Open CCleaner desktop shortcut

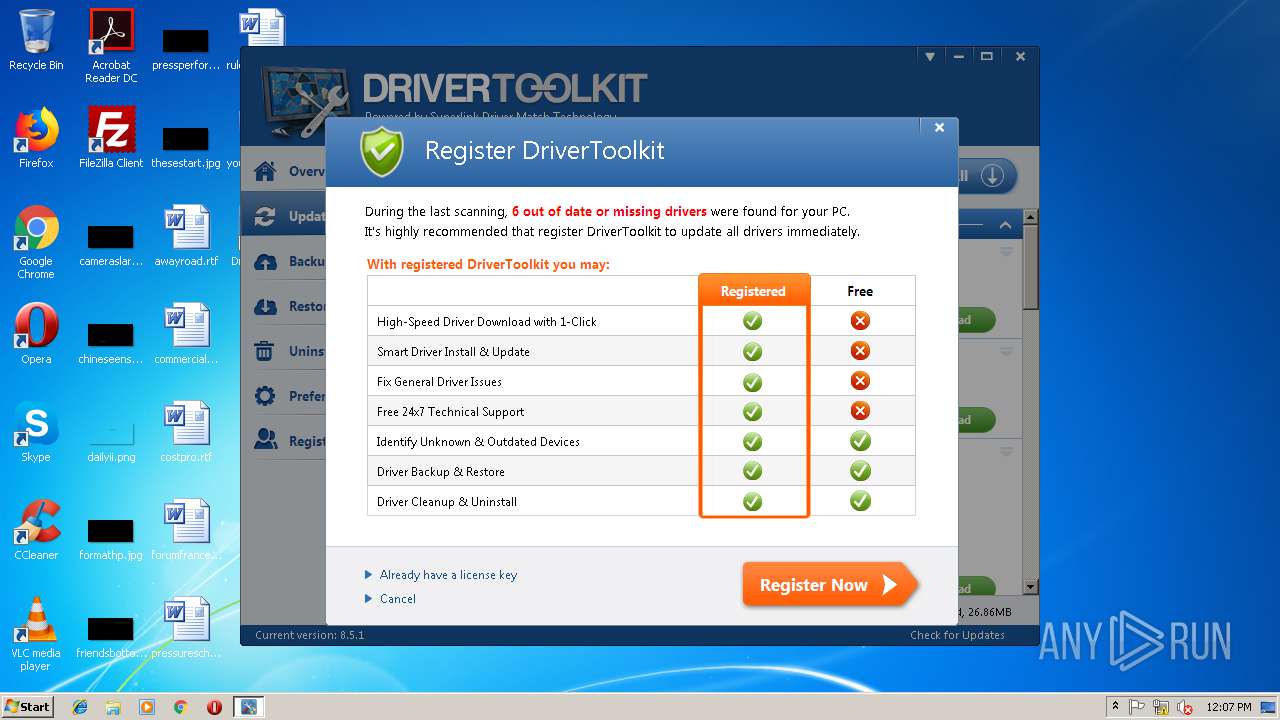click(x=36, y=529)
